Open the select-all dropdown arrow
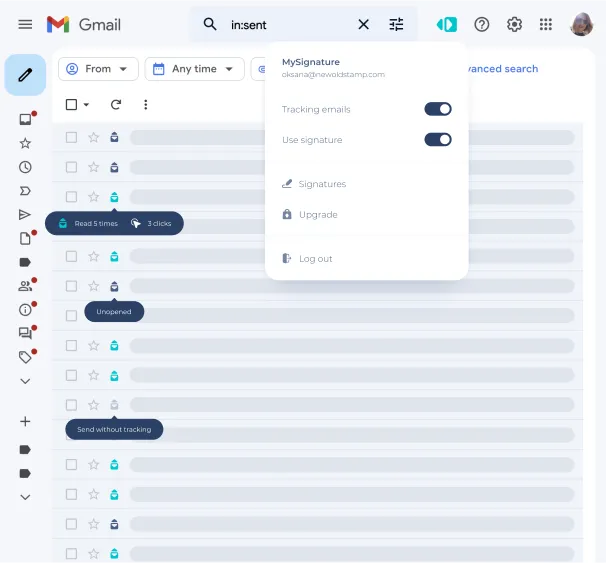606x563 pixels. (87, 105)
